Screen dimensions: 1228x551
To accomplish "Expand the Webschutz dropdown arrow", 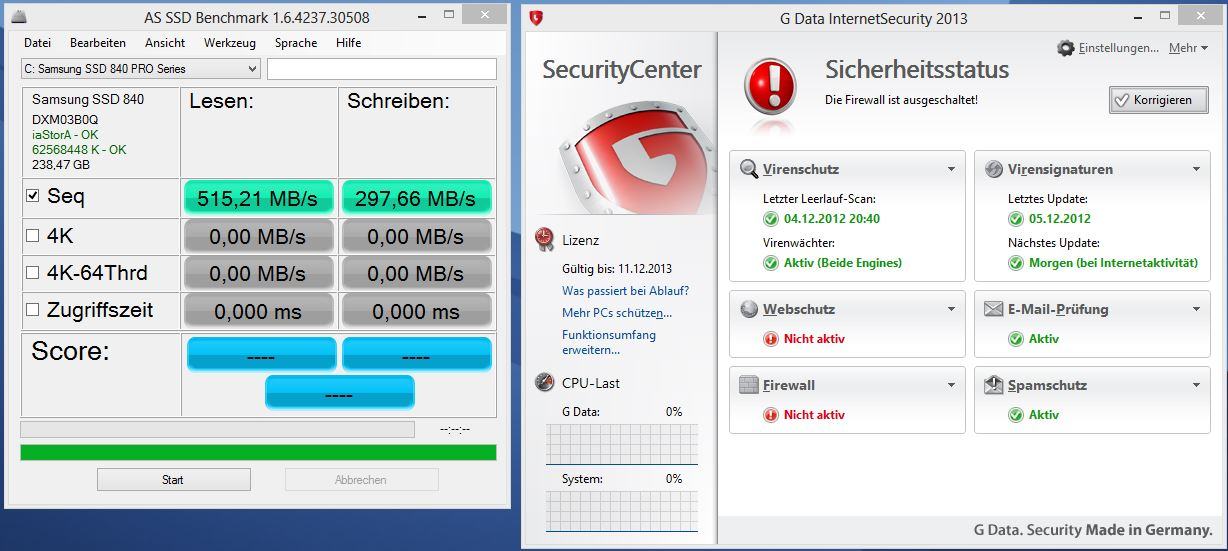I will click(x=951, y=309).
